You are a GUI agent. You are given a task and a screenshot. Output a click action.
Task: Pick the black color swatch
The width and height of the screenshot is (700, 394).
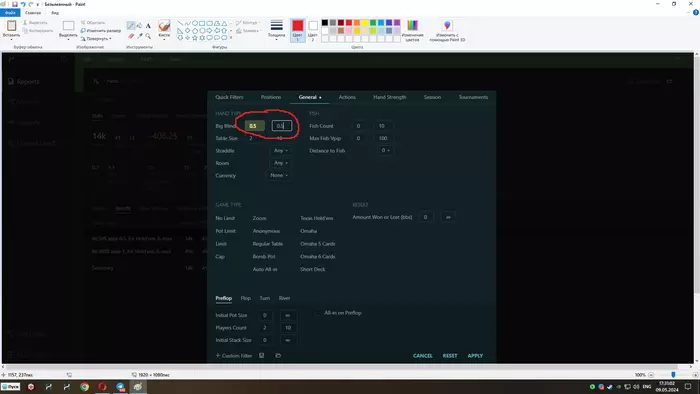click(325, 22)
